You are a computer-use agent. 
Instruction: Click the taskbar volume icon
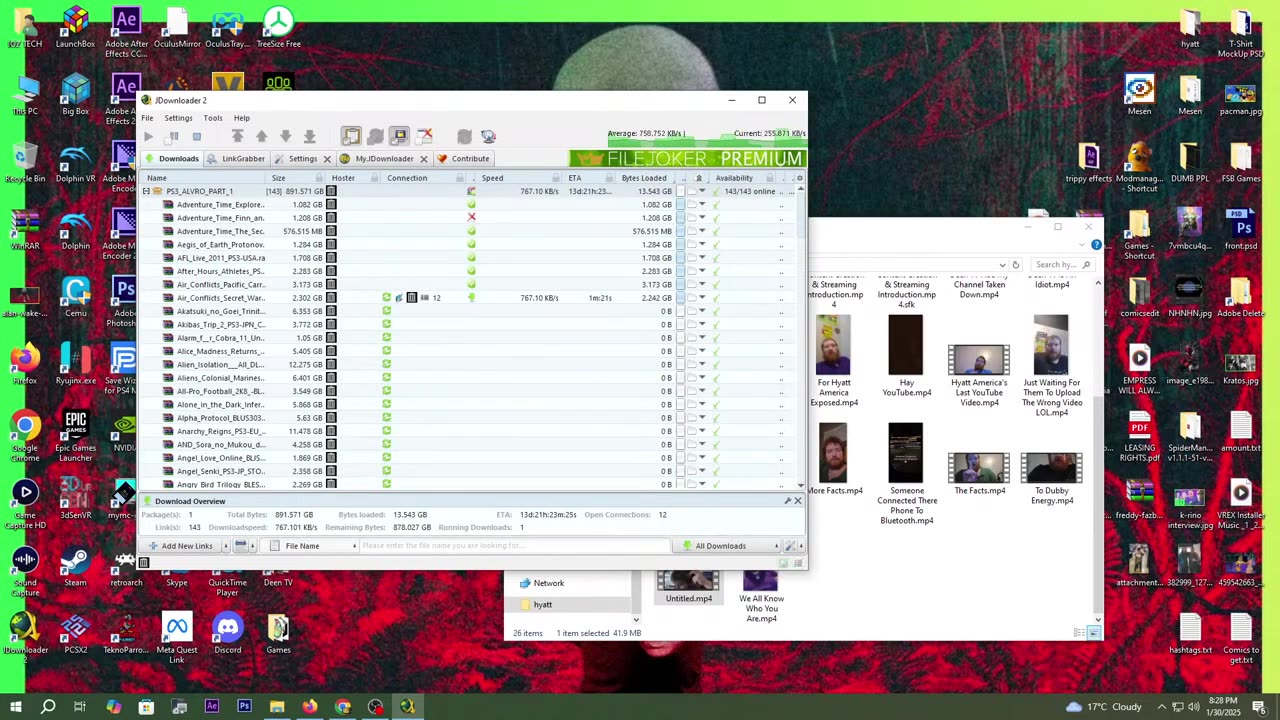pyautogui.click(x=1194, y=707)
